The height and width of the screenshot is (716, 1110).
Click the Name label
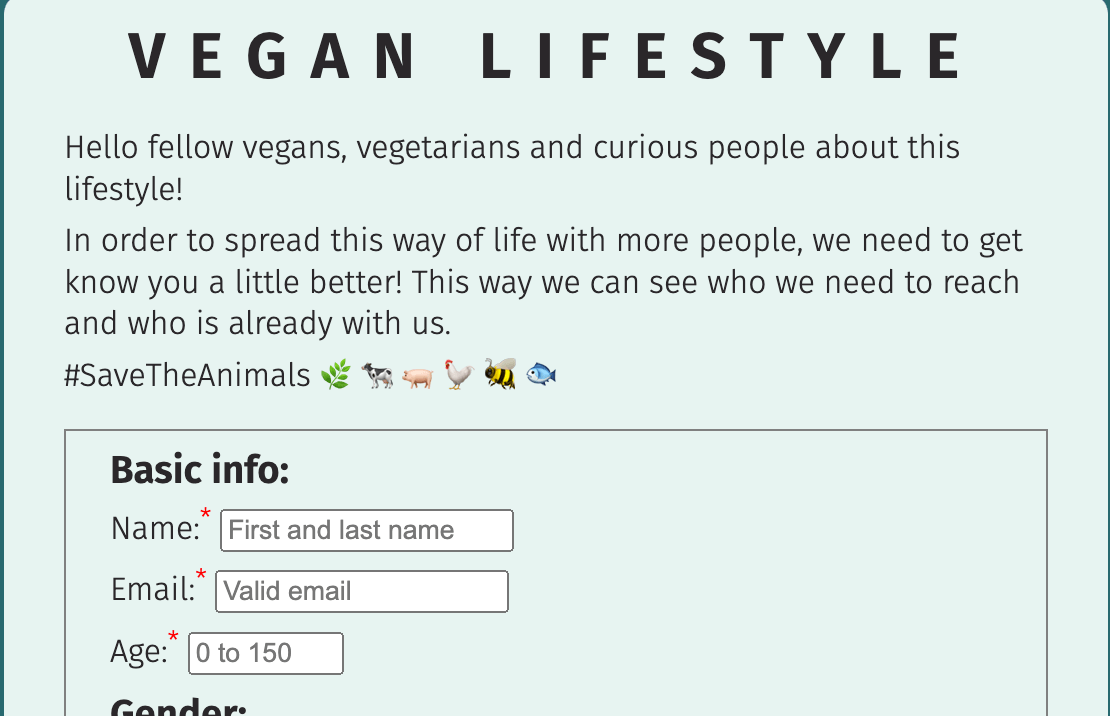[156, 529]
